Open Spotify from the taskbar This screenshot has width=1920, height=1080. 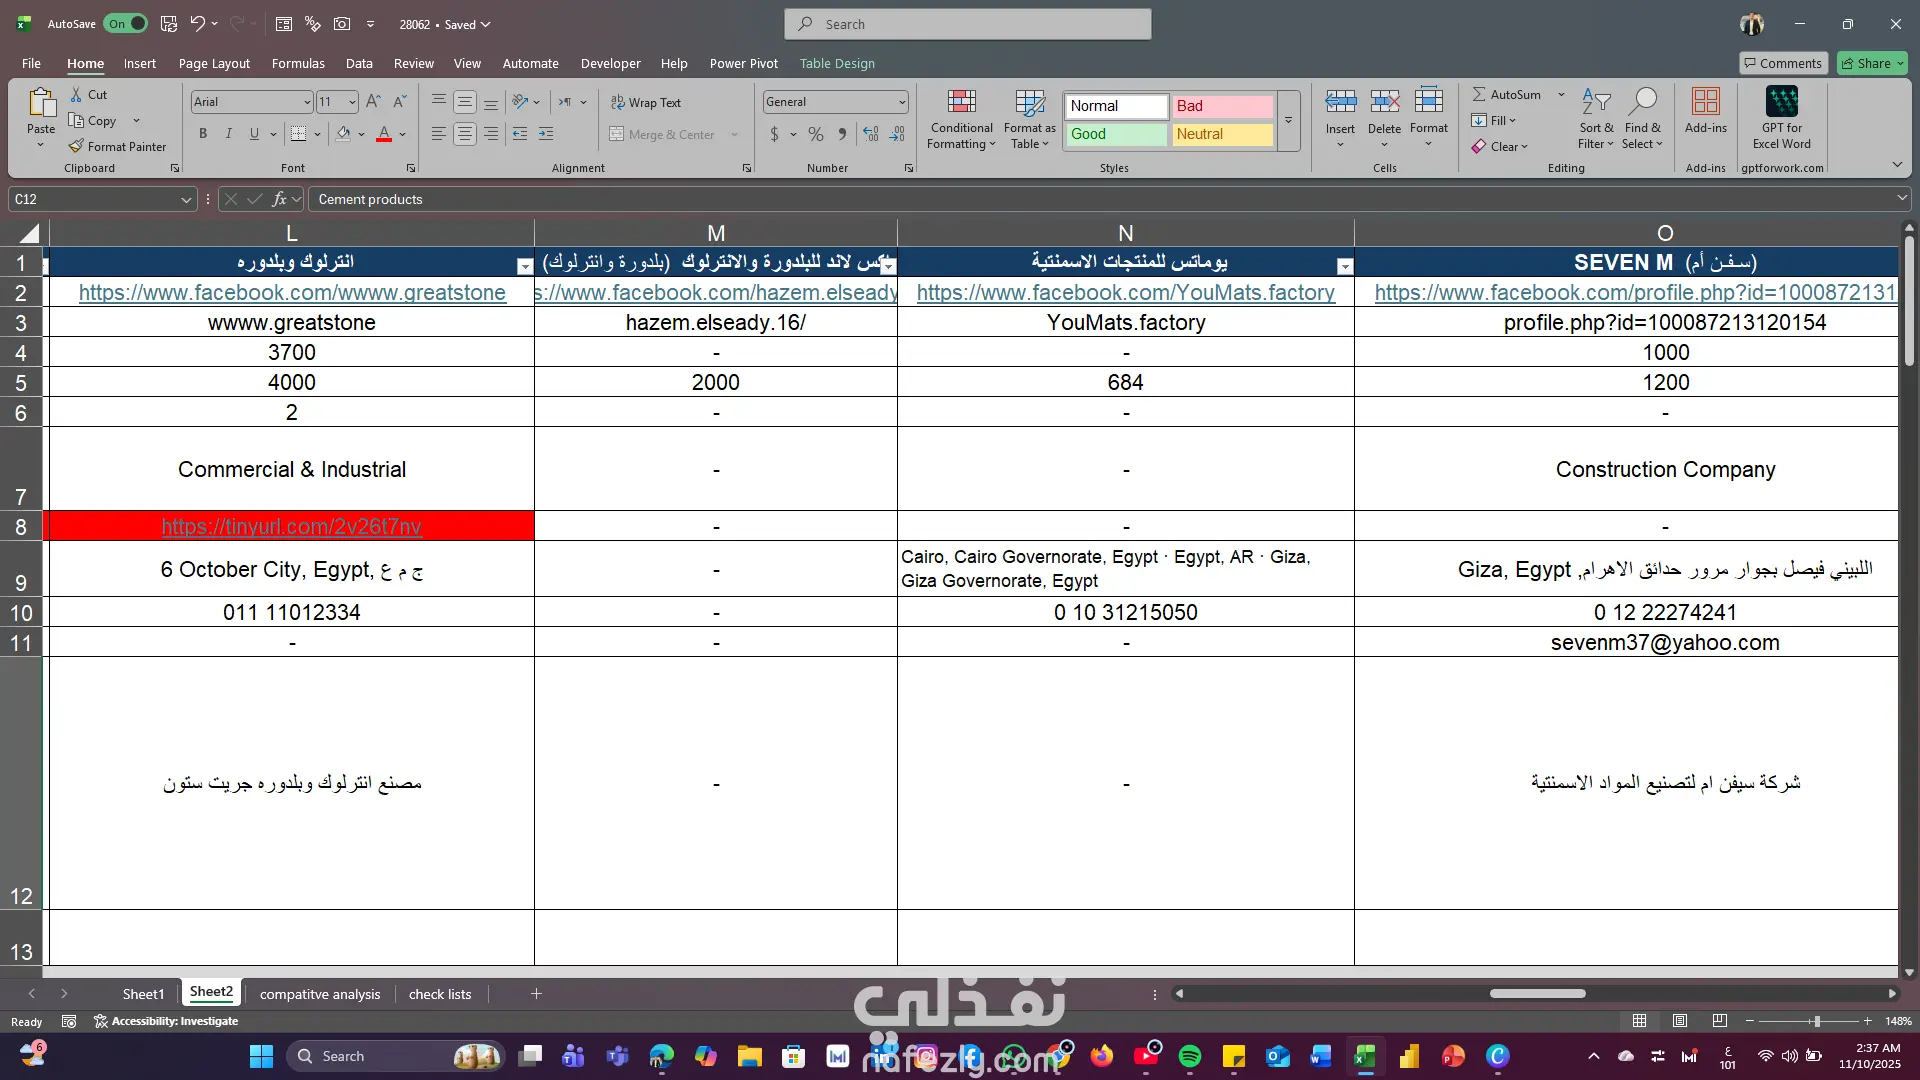pos(1190,1056)
